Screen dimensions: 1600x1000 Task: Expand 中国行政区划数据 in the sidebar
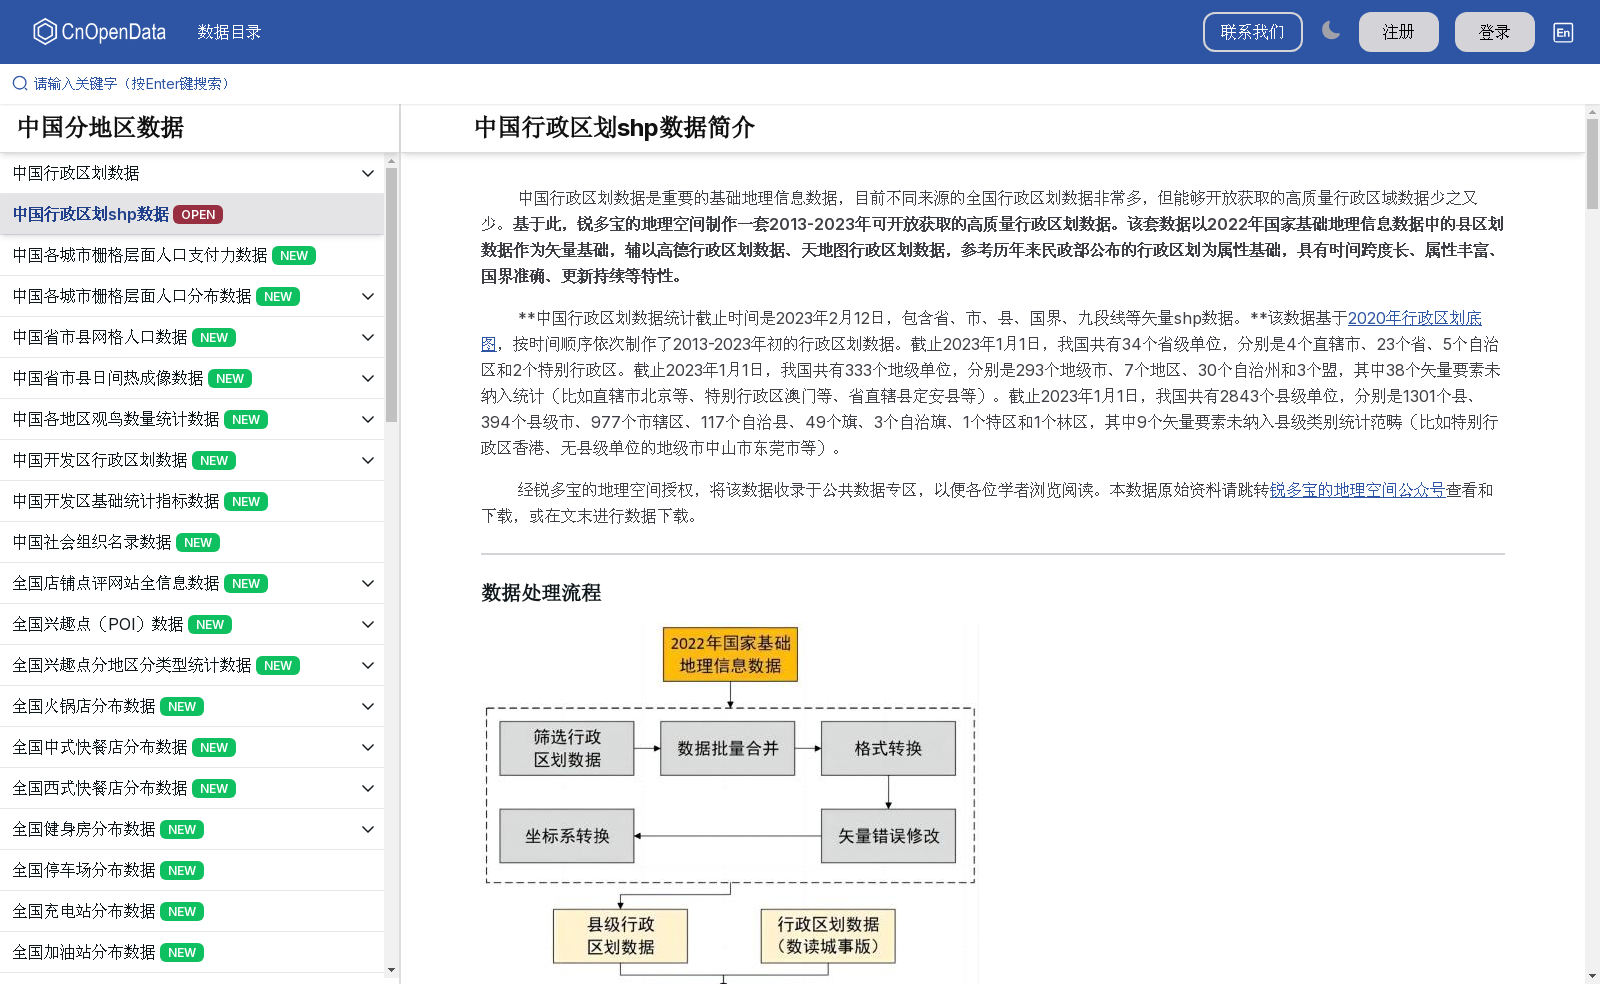(x=366, y=172)
